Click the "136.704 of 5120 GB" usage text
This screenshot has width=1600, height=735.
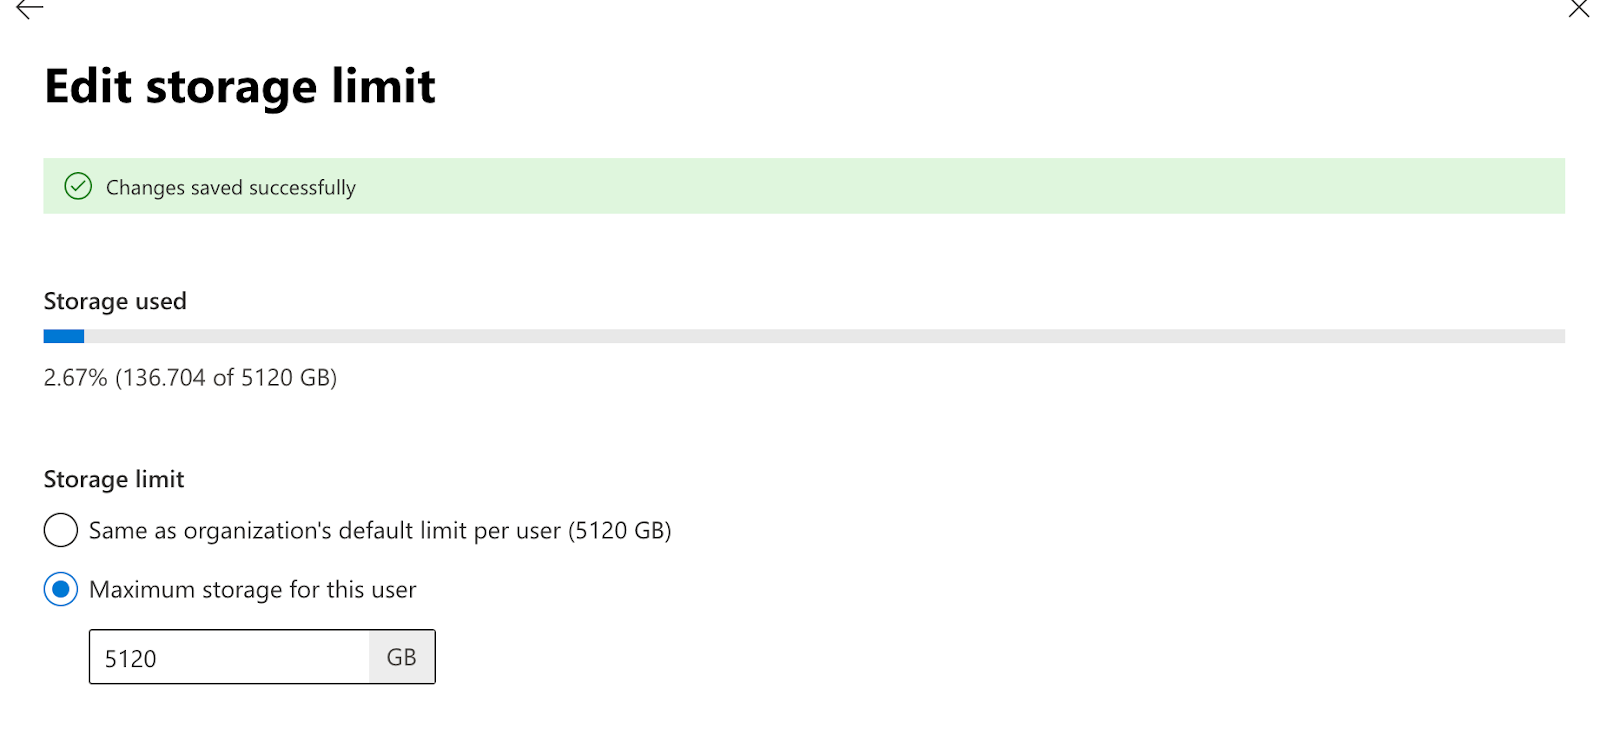(227, 378)
